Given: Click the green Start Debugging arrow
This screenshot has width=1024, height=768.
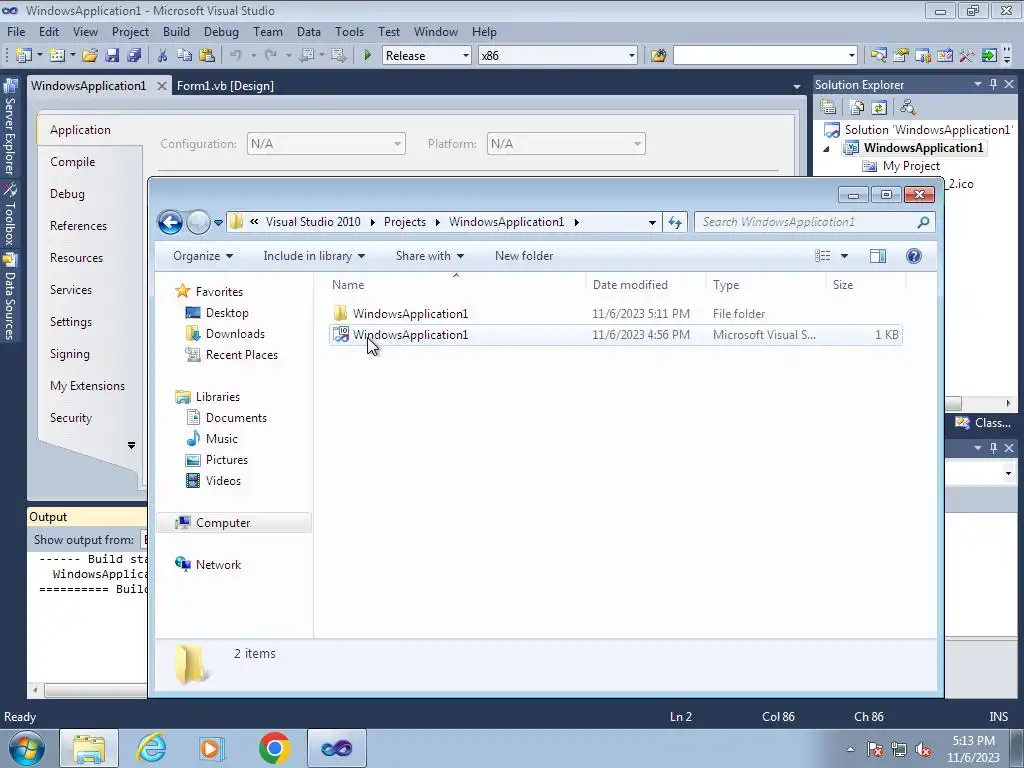Looking at the screenshot, I should coord(367,56).
